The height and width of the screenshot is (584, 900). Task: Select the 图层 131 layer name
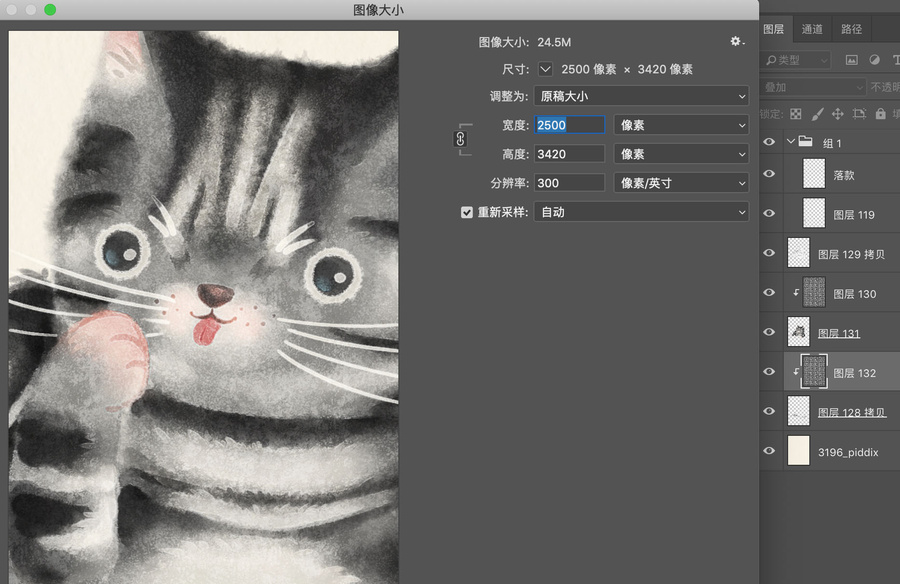point(839,333)
